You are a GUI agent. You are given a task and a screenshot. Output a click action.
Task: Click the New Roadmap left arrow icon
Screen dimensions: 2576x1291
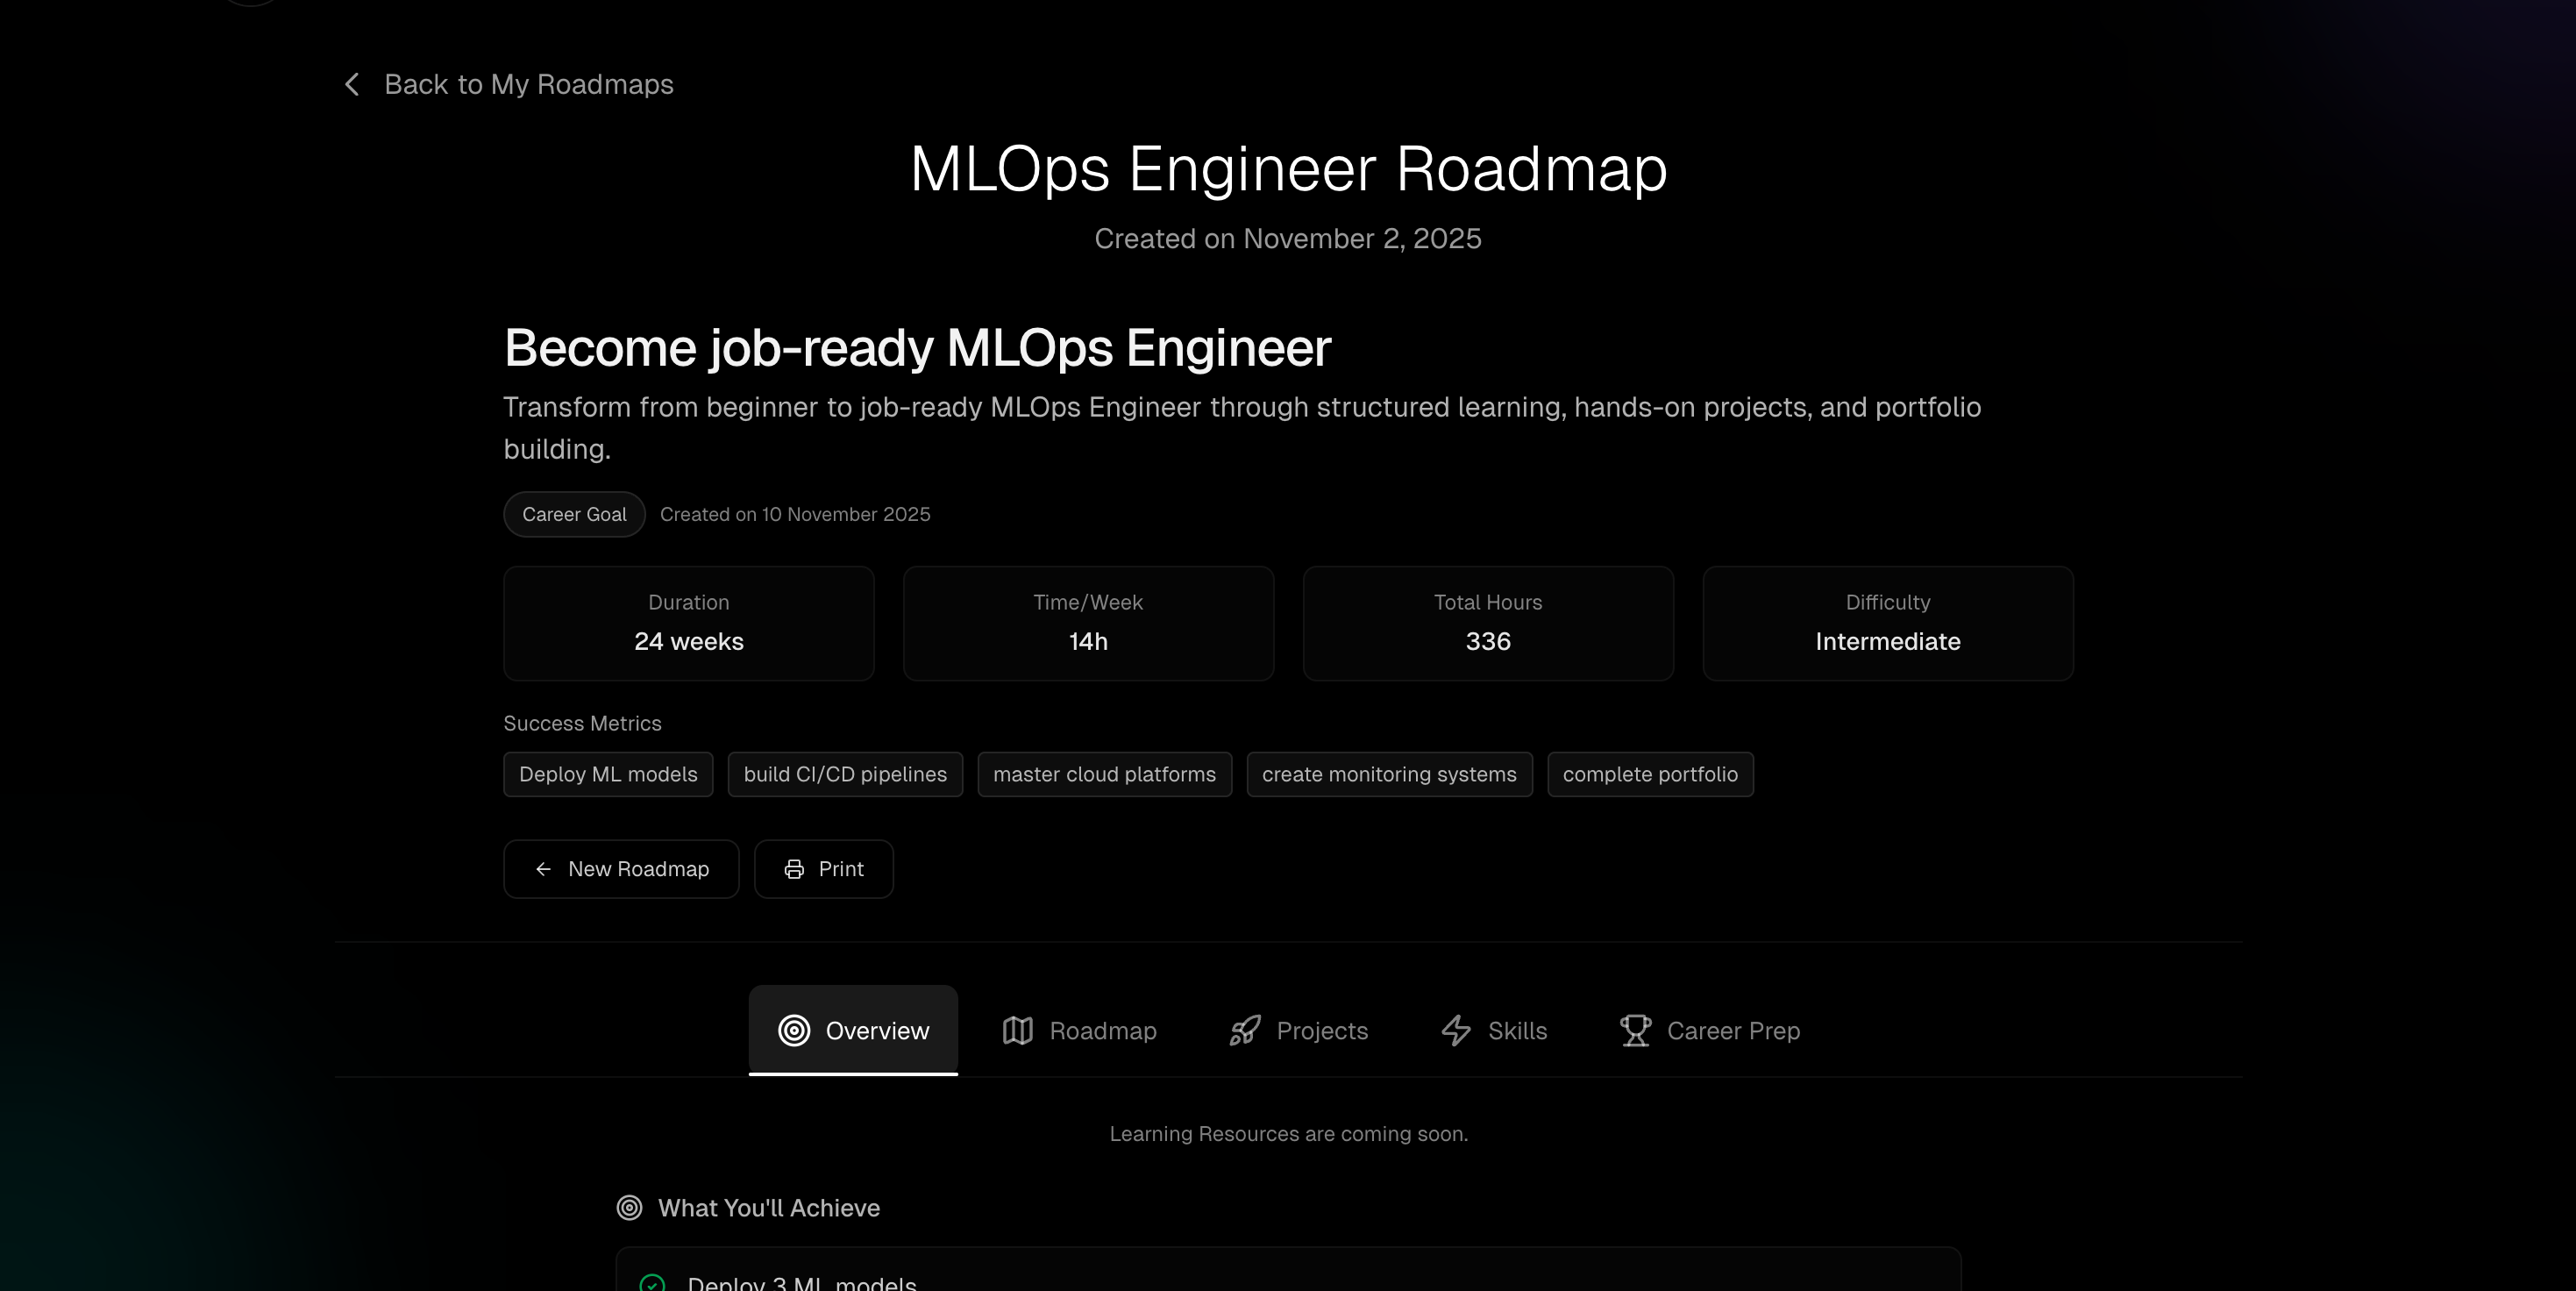[543, 870]
